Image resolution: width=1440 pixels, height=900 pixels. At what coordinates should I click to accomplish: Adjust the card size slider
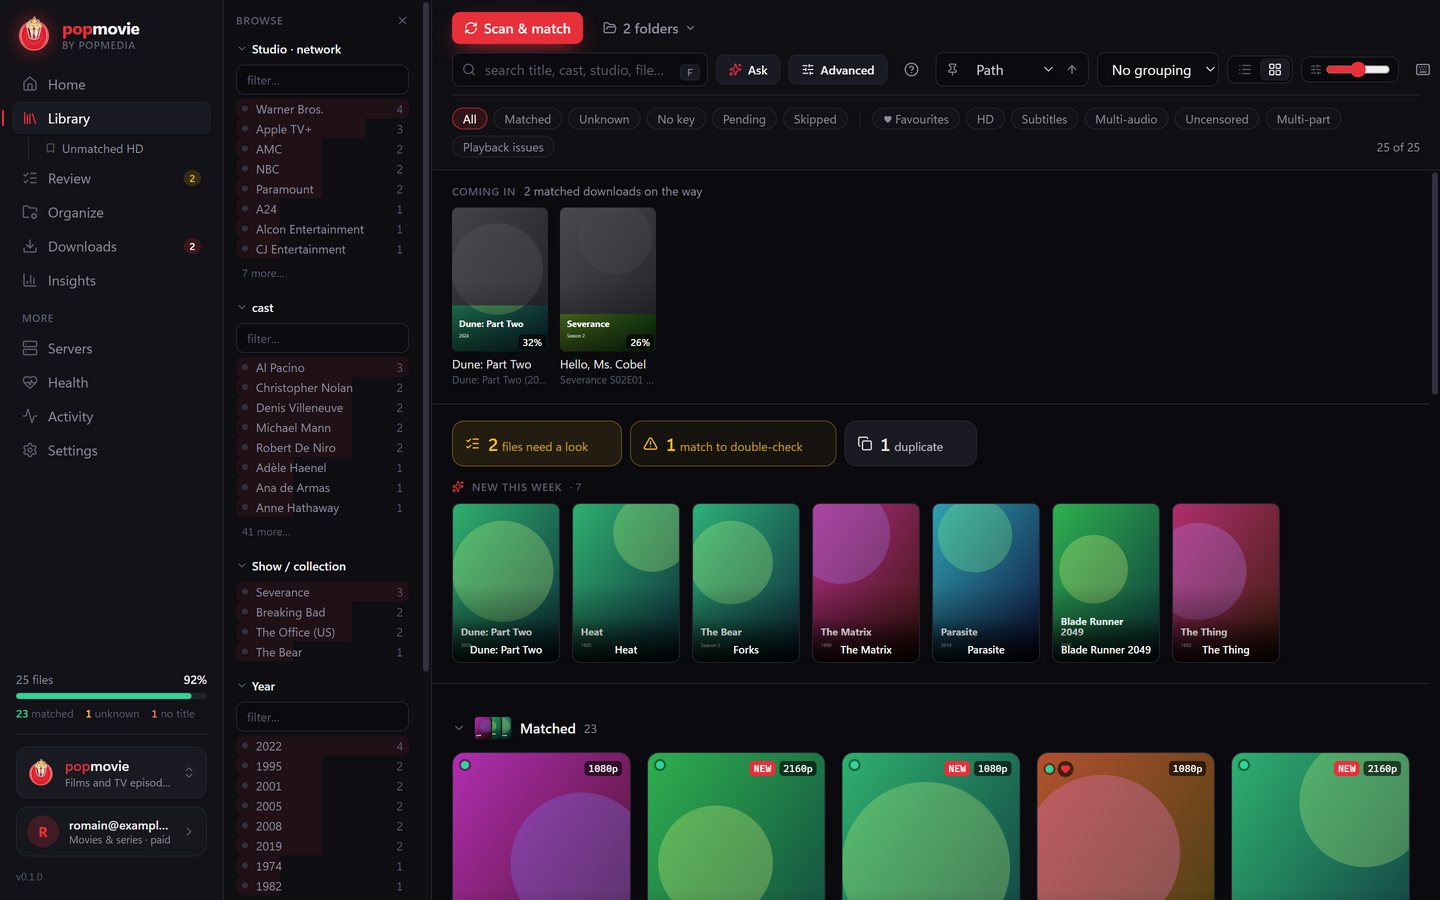click(1358, 70)
